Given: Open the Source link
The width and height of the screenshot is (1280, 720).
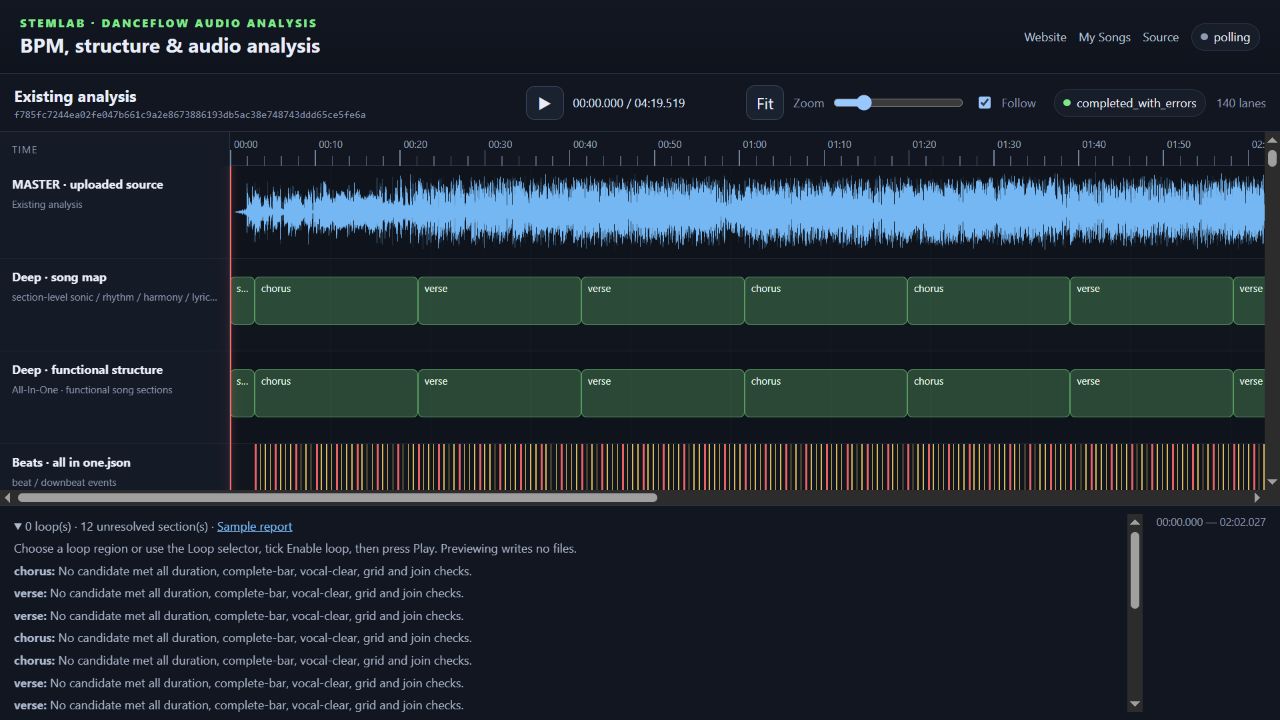Looking at the screenshot, I should tap(1160, 37).
